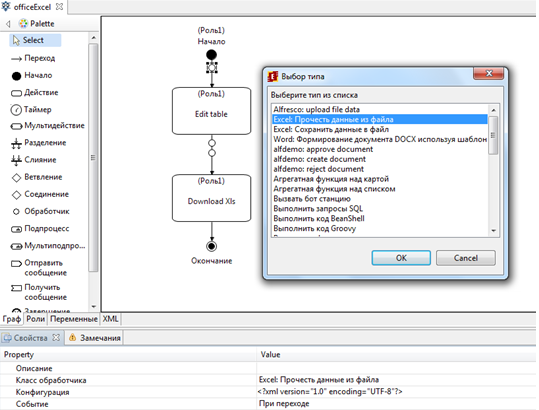The image size is (539, 410).
Task: Click the palette vertical scrollbar thumb
Action: [x=93, y=157]
